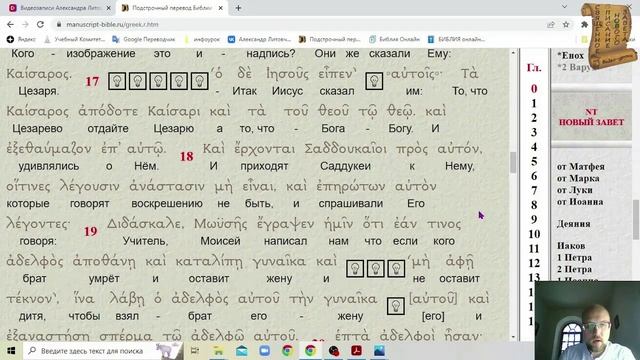
Task: Open Adobe Acrobat from the taskbar
Action: point(356,351)
